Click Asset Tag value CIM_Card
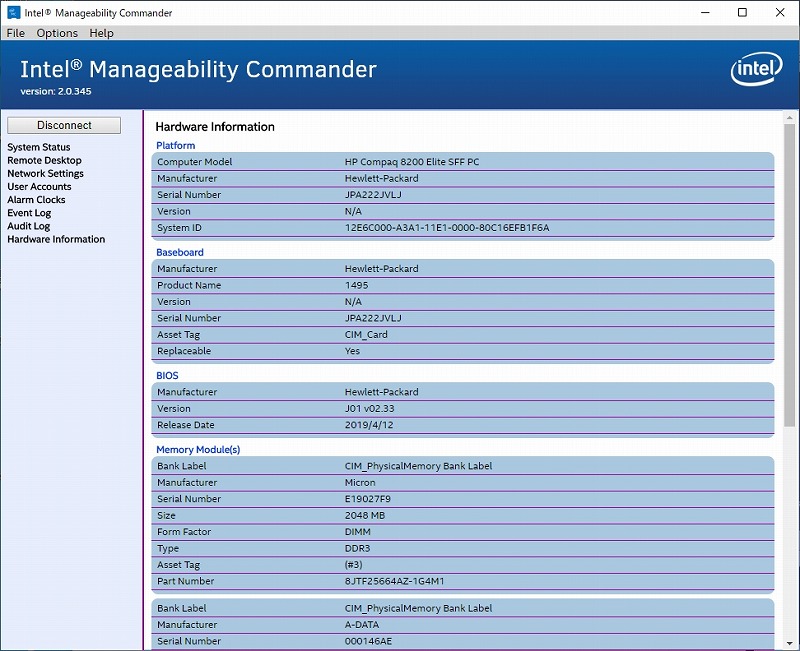This screenshot has height=651, width=800. tap(366, 335)
